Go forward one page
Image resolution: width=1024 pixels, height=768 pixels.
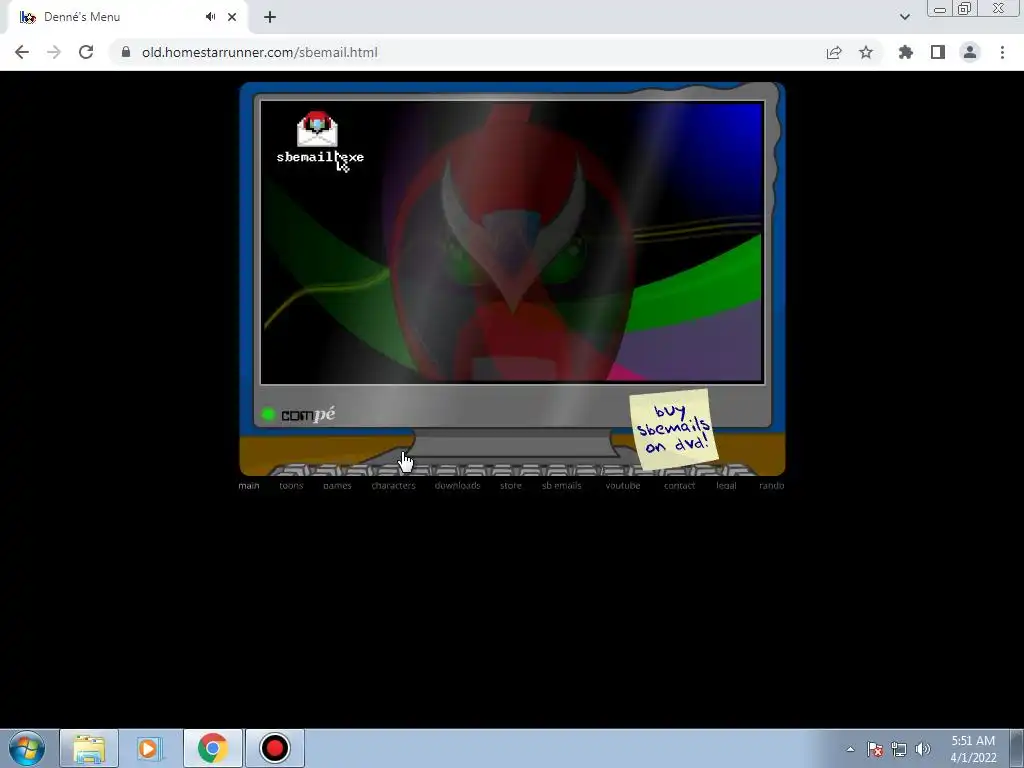(54, 52)
